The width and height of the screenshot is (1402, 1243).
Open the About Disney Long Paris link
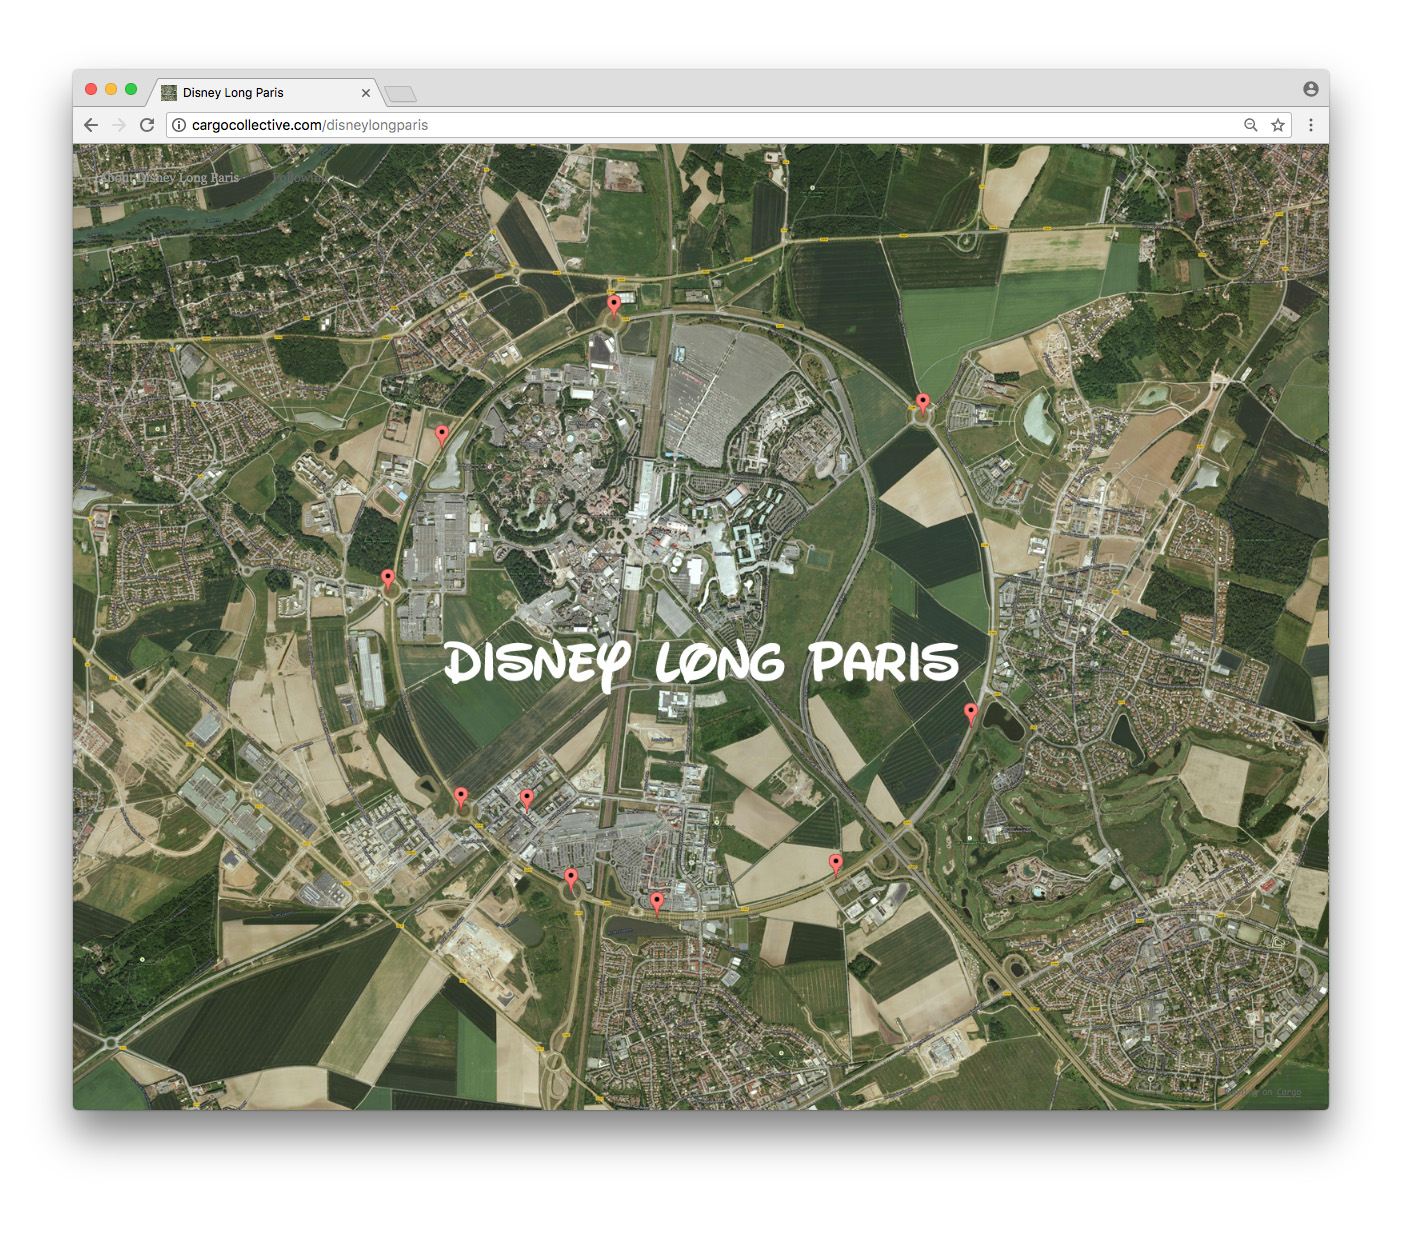(168, 177)
